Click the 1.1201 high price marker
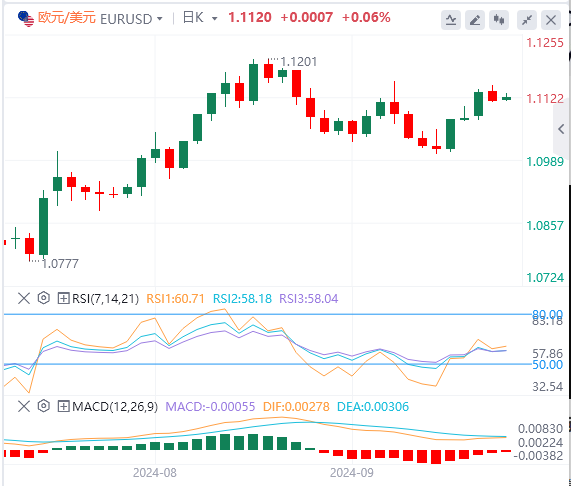The image size is (571, 486). click(299, 62)
